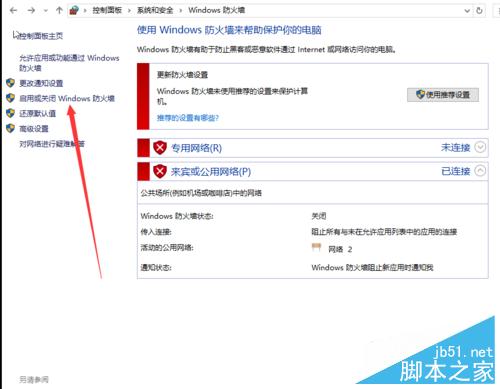Click 通知状态 label
The image size is (500, 389).
pyautogui.click(x=156, y=267)
